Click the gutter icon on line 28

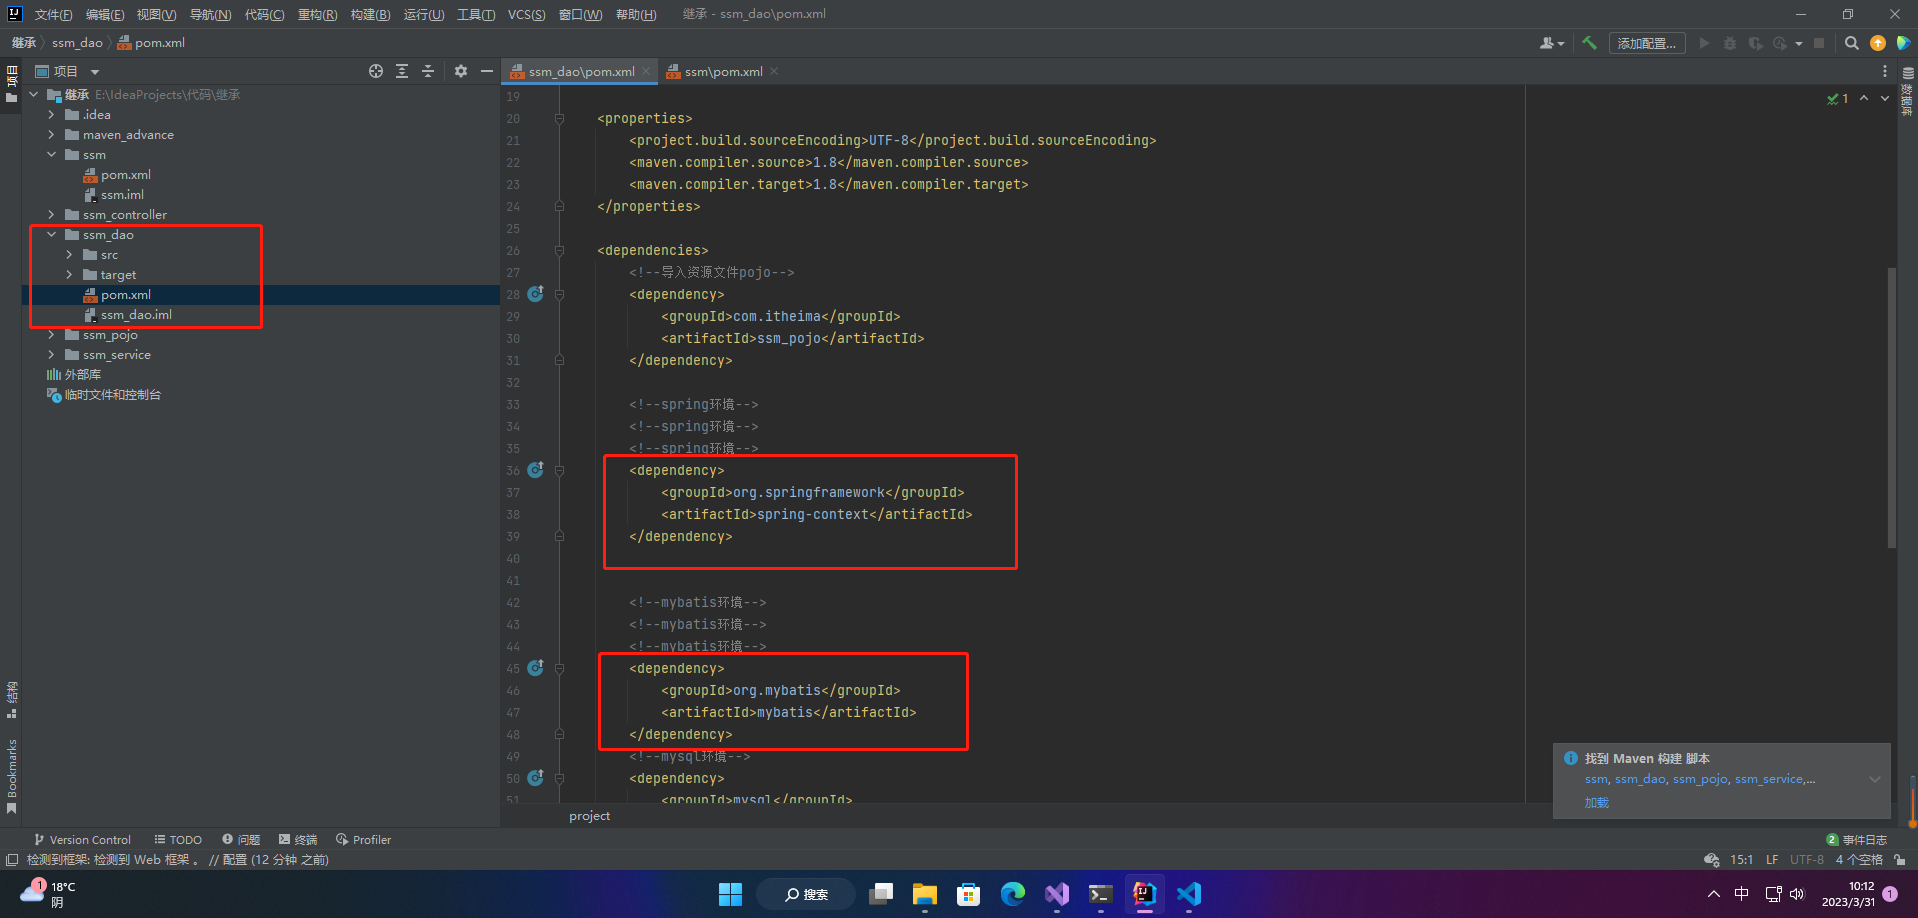pyautogui.click(x=535, y=294)
